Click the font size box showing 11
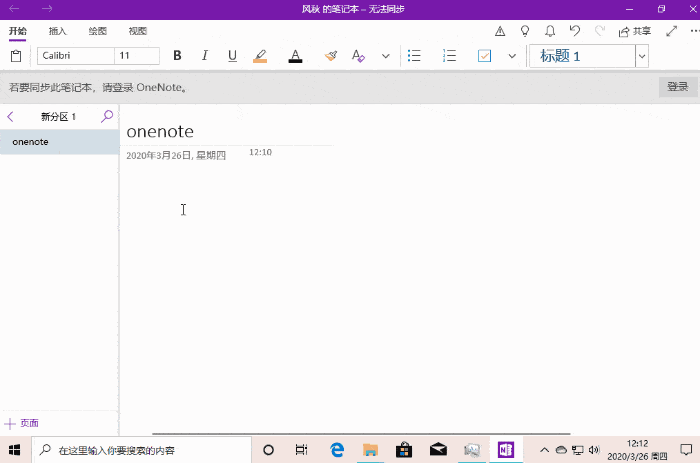700x463 pixels. click(137, 56)
